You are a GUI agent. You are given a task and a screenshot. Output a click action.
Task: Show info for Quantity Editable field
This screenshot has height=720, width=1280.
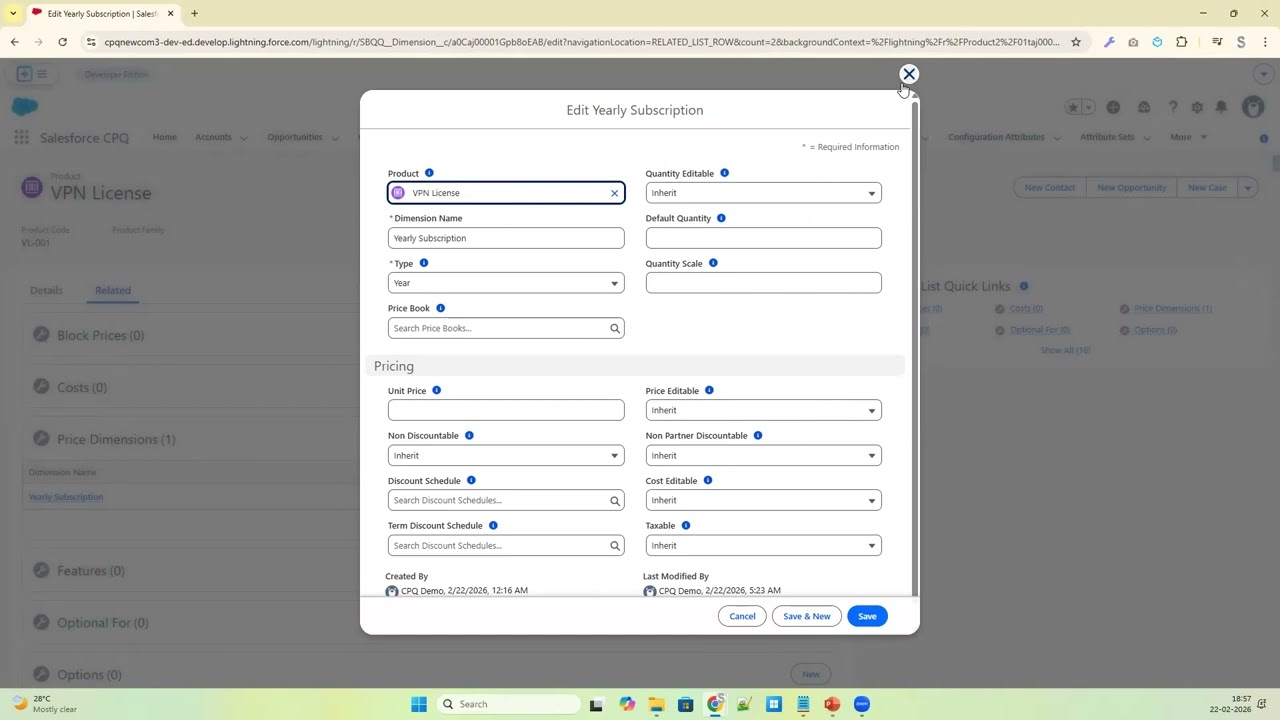(724, 173)
